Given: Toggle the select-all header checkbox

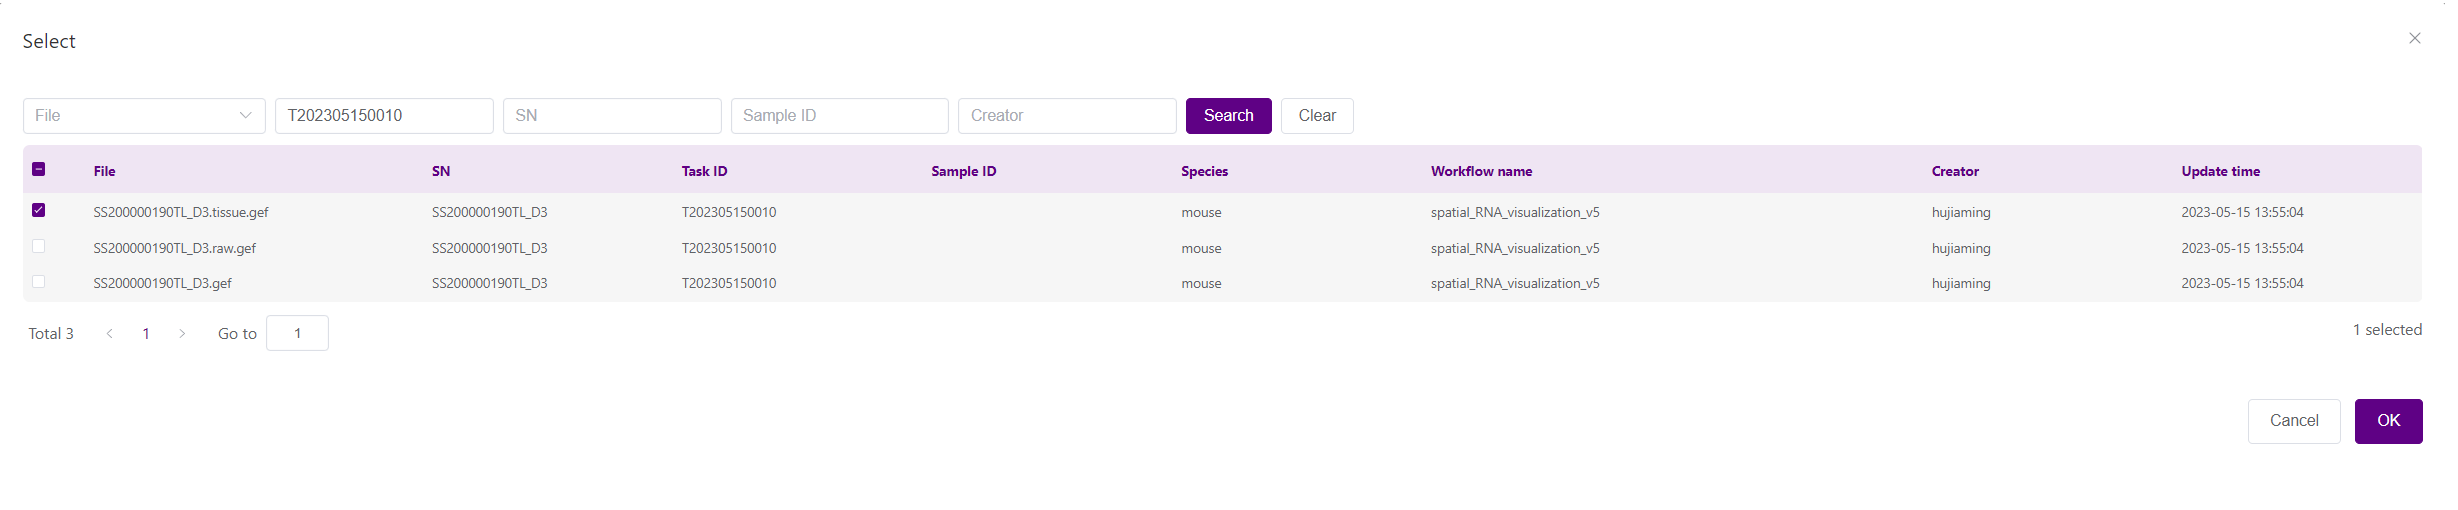Looking at the screenshot, I should click(x=39, y=169).
